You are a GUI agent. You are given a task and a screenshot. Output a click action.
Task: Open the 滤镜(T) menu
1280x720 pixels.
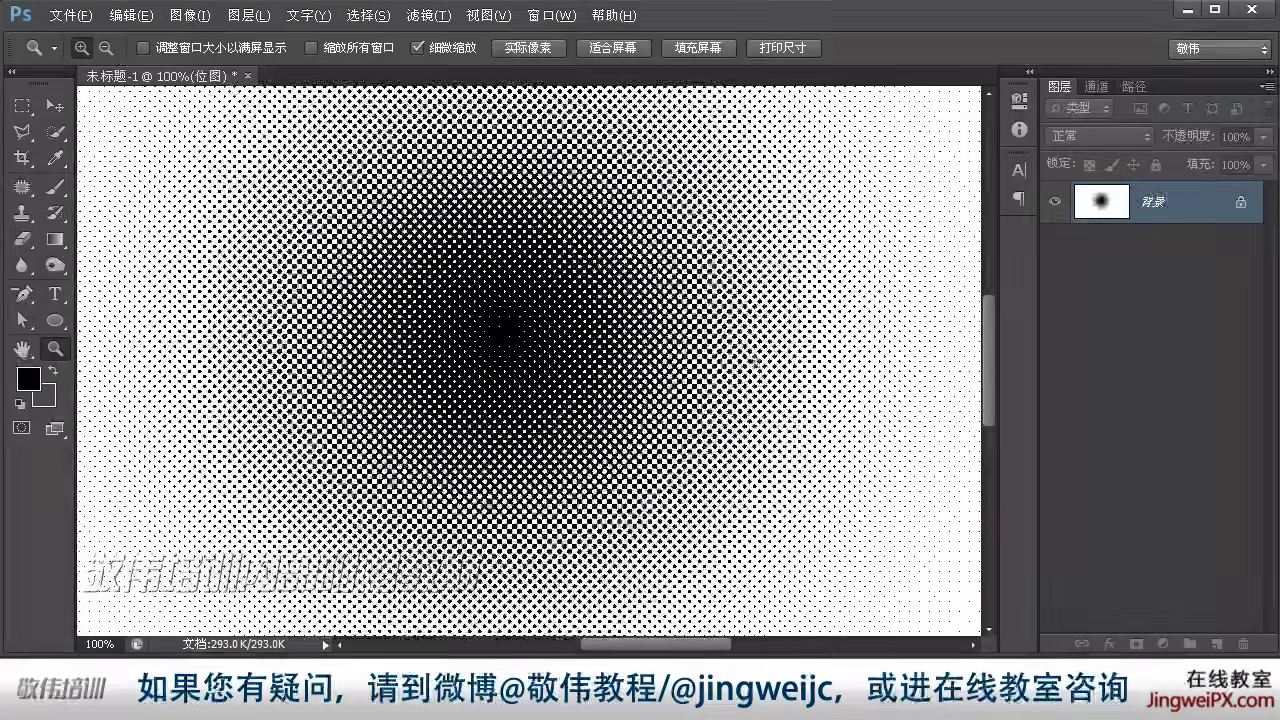(x=429, y=16)
